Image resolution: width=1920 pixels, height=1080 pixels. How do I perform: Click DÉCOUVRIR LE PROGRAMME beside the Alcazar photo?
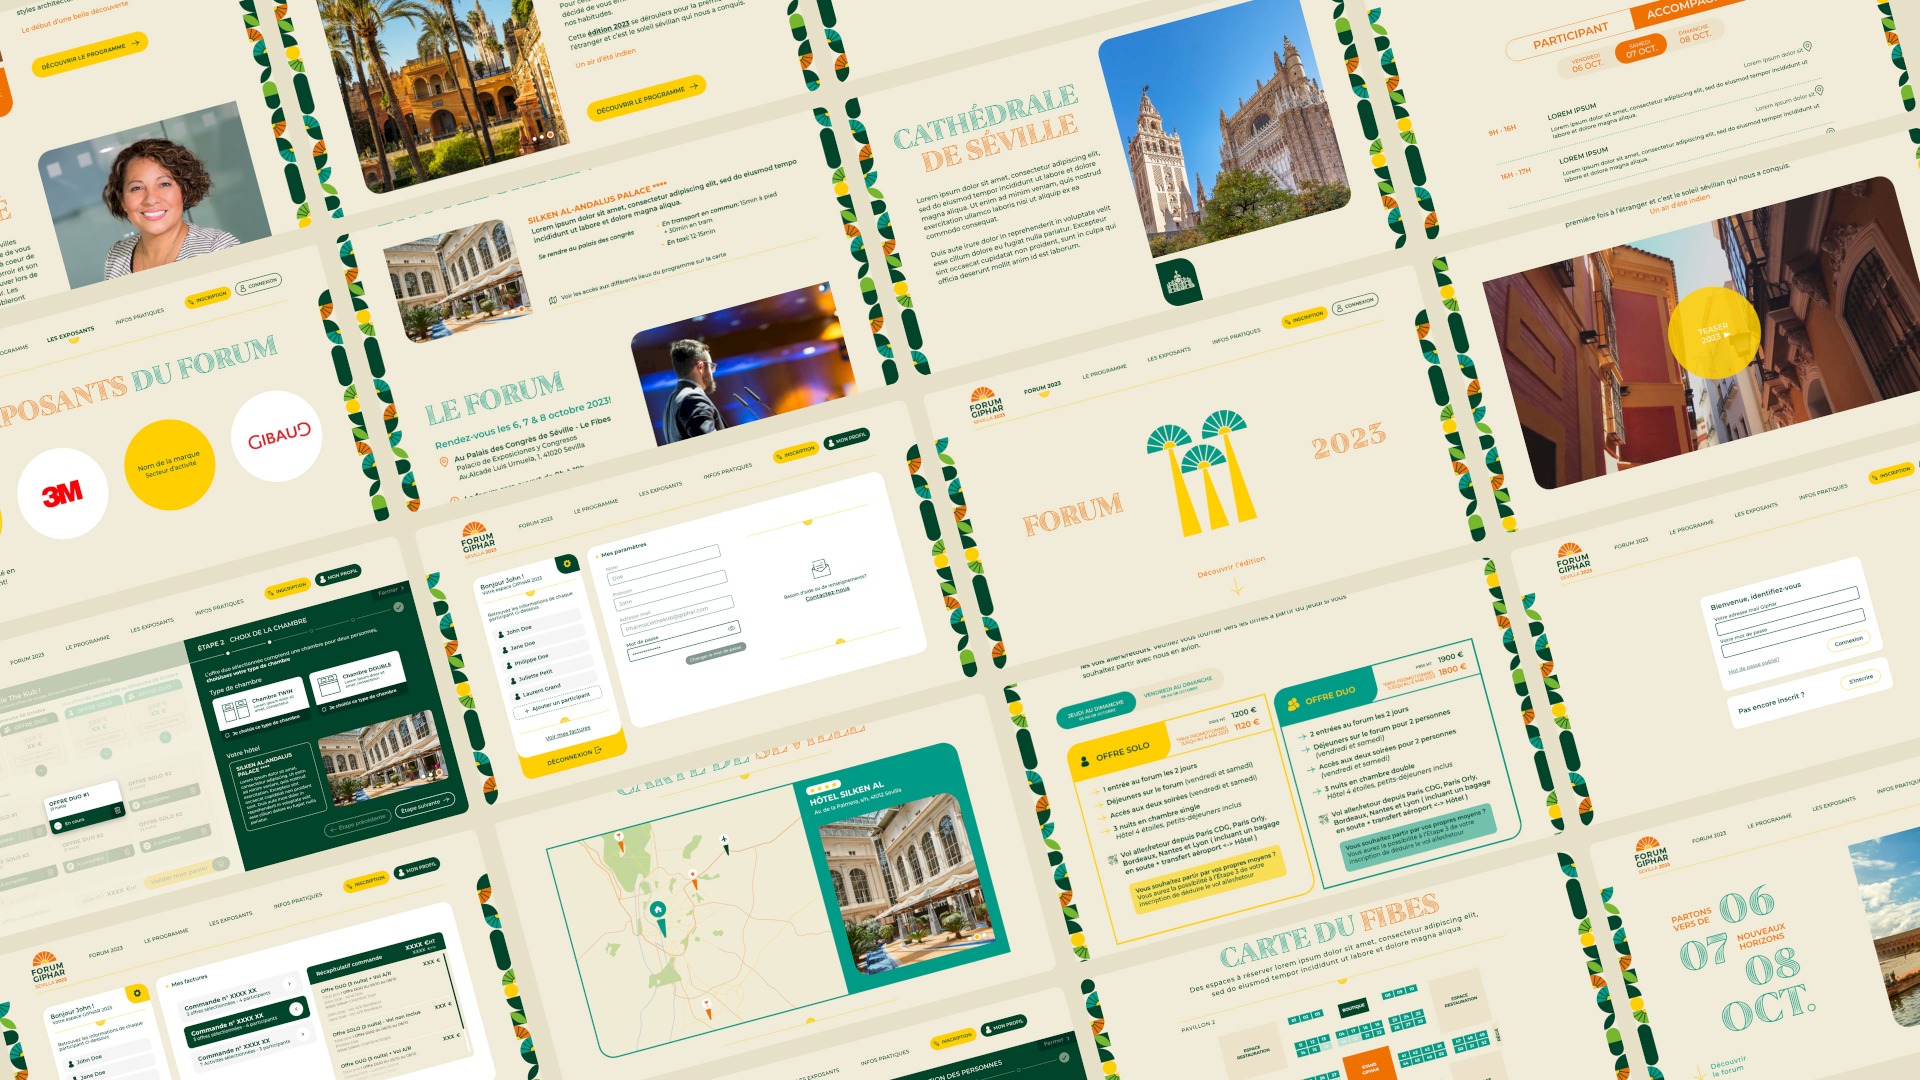645,97
